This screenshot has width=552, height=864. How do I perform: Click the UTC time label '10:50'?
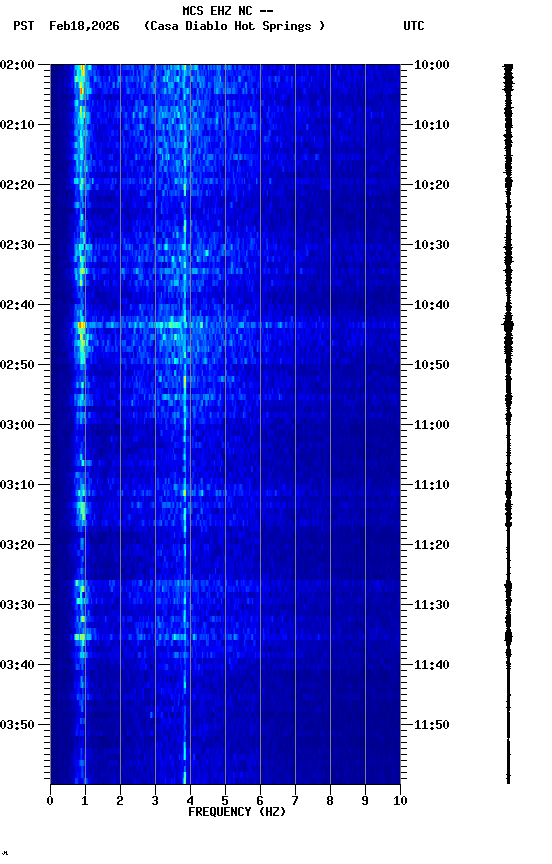pyautogui.click(x=432, y=365)
